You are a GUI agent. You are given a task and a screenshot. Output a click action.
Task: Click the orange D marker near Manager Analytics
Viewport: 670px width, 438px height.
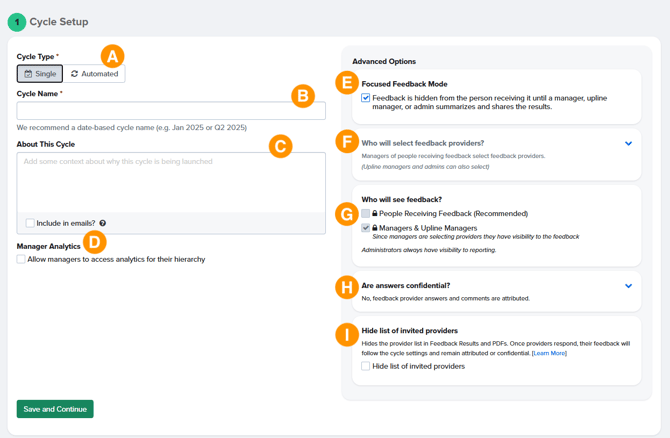94,241
